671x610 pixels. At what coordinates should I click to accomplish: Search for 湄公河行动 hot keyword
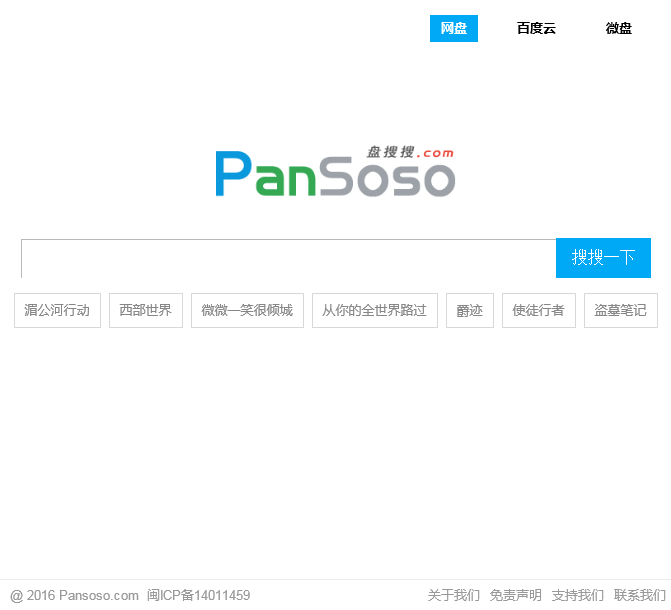[57, 310]
